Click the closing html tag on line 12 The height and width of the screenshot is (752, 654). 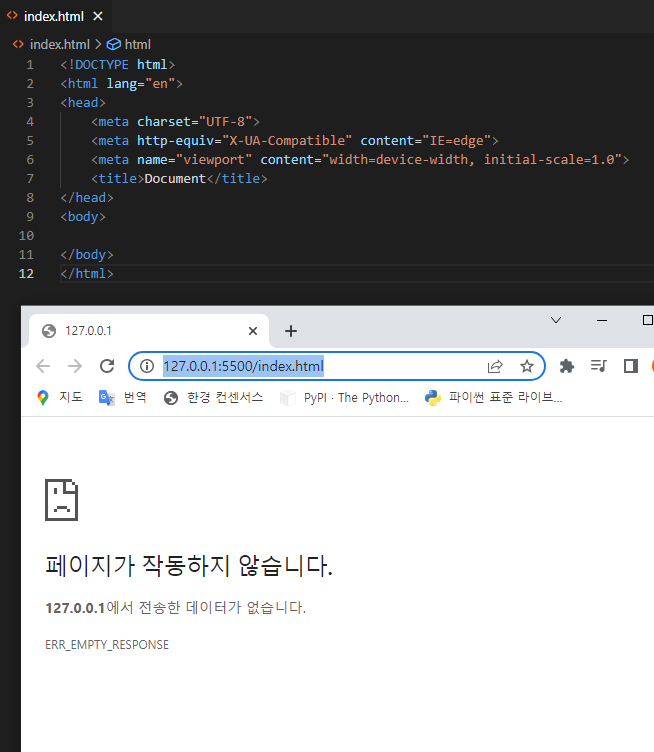click(87, 274)
